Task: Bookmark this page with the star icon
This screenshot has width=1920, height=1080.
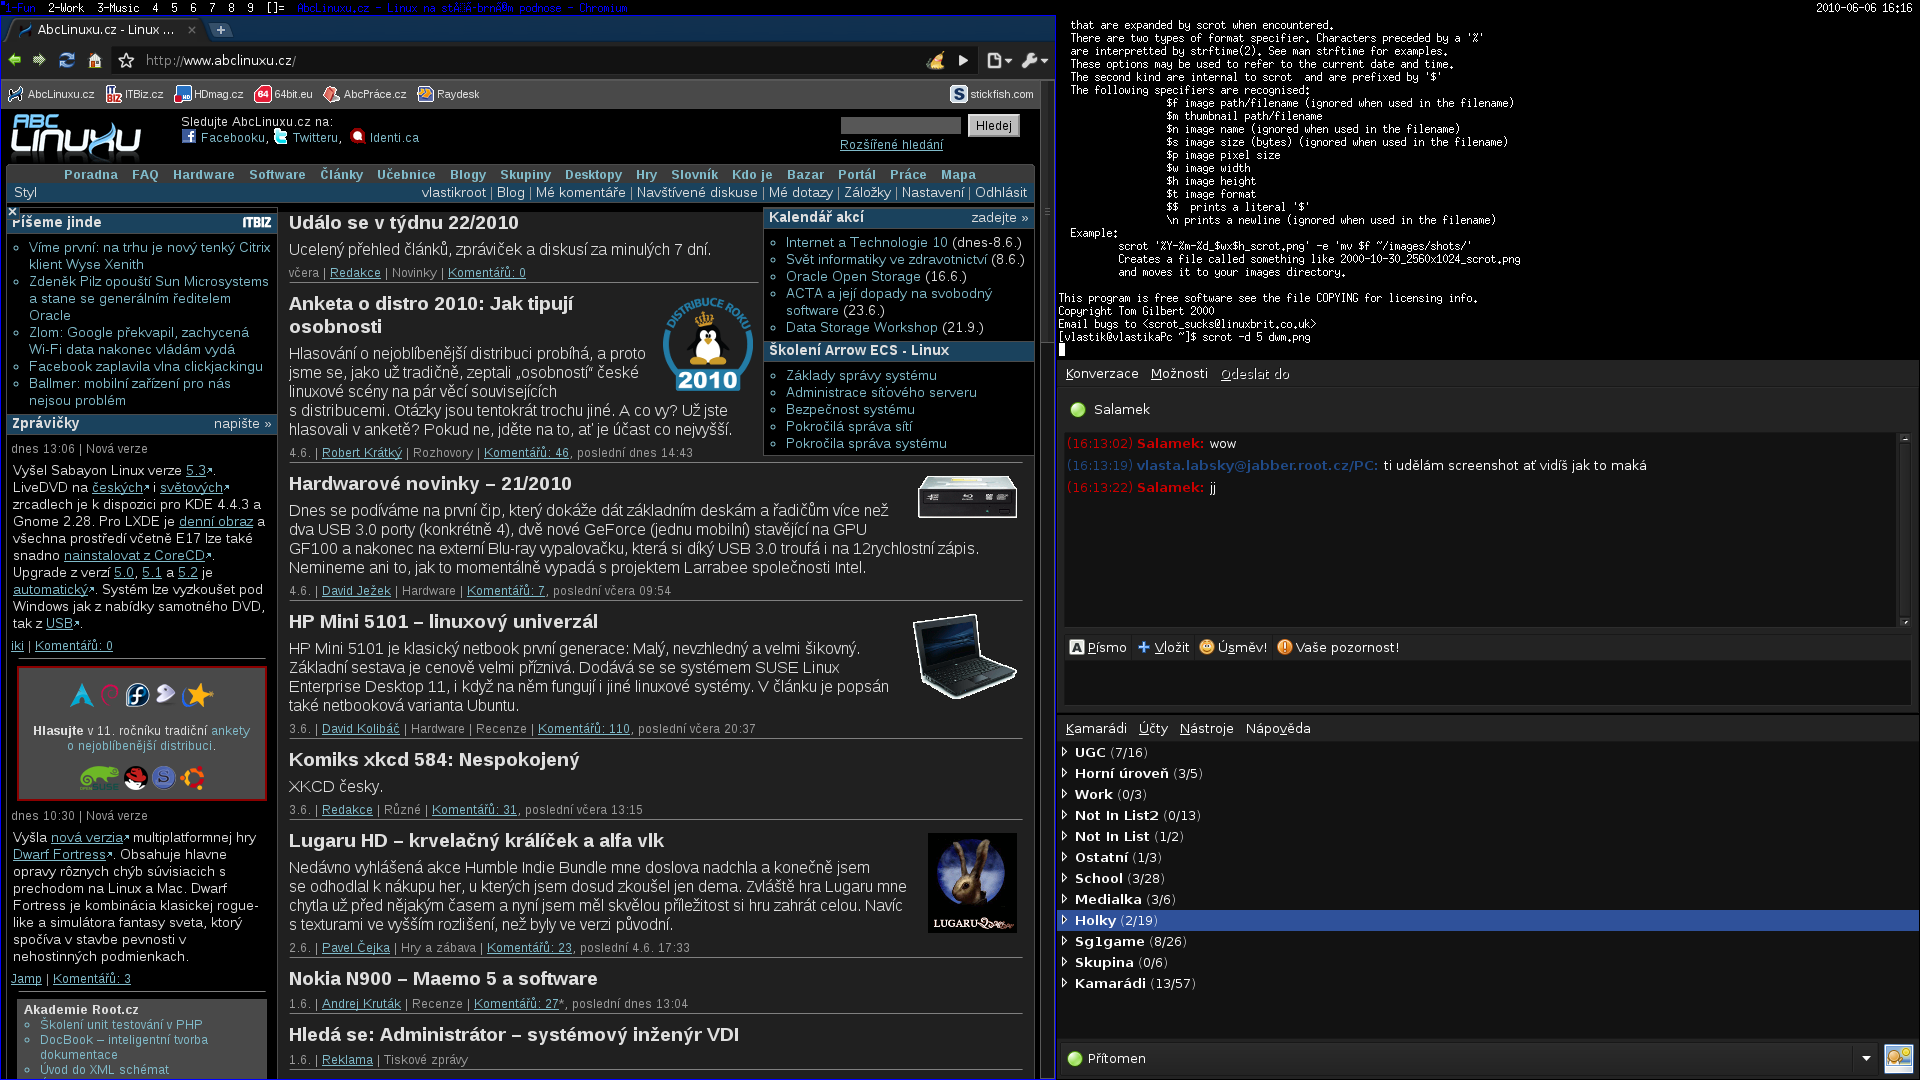Action: (126, 60)
